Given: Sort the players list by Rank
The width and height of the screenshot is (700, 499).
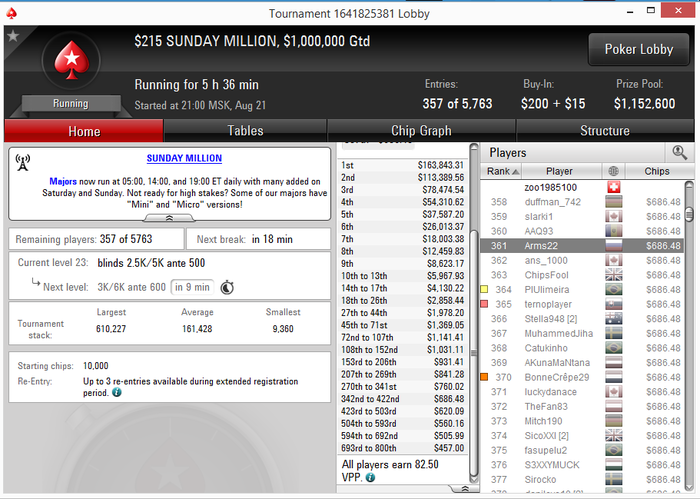Looking at the screenshot, I should [x=501, y=171].
